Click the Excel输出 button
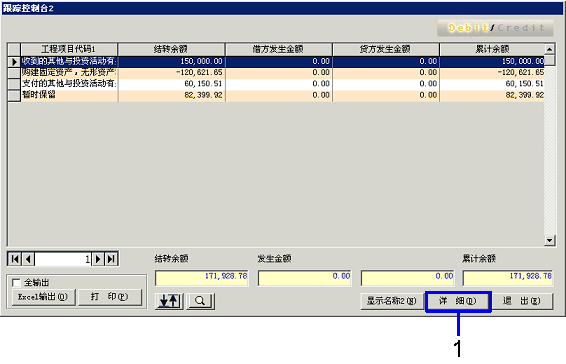The image size is (566, 364). tap(43, 297)
